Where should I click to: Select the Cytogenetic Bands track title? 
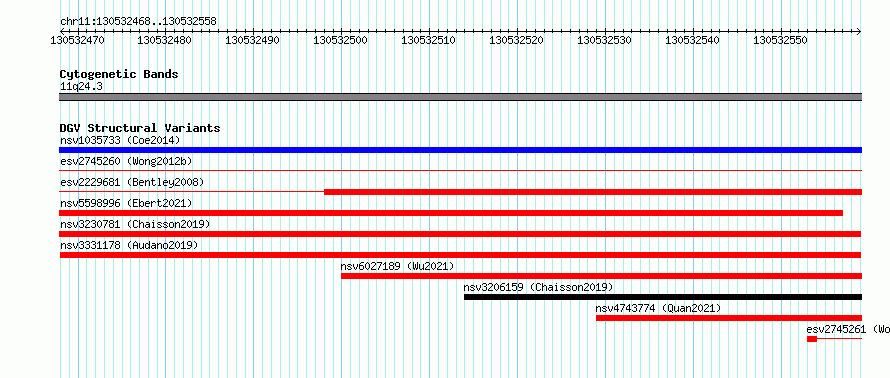pos(119,74)
